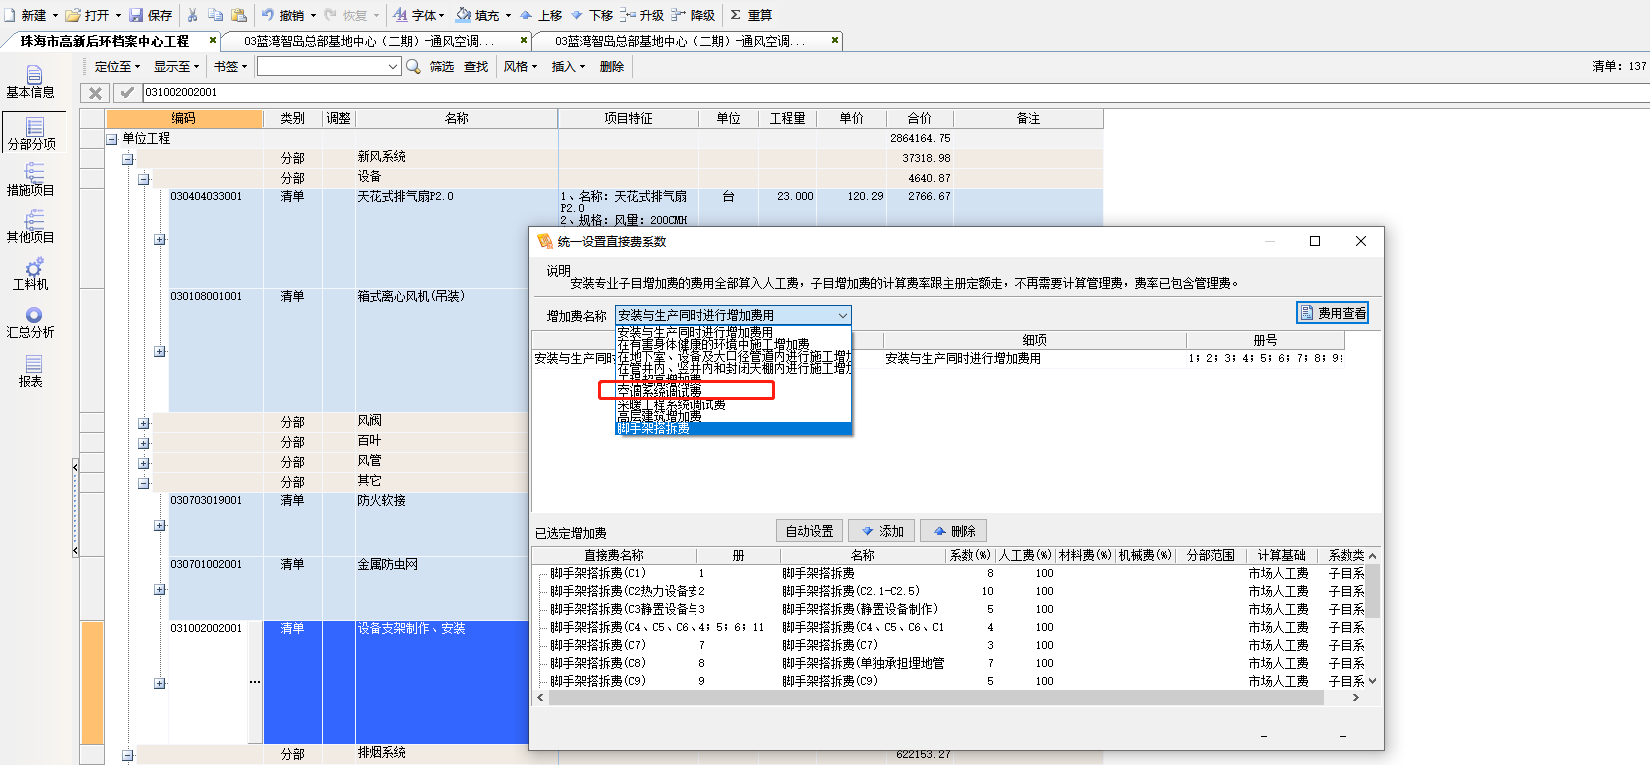The height and width of the screenshot is (765, 1650).
Task: Expand the 风管 分部 row
Action: pos(144,463)
